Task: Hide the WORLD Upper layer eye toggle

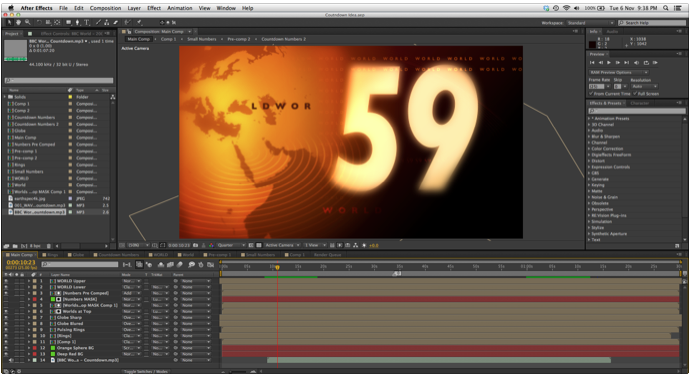Action: pyautogui.click(x=6, y=281)
